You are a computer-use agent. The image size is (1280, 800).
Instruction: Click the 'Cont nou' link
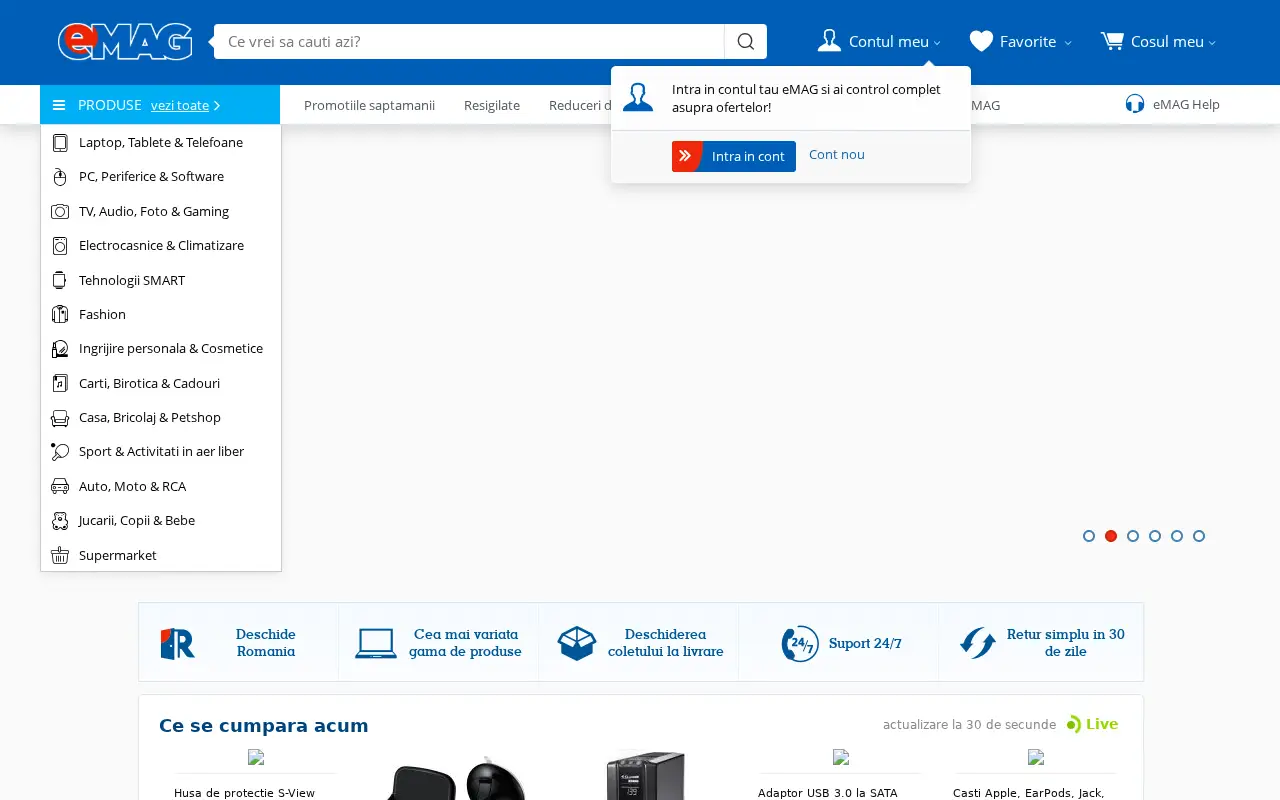click(x=837, y=154)
